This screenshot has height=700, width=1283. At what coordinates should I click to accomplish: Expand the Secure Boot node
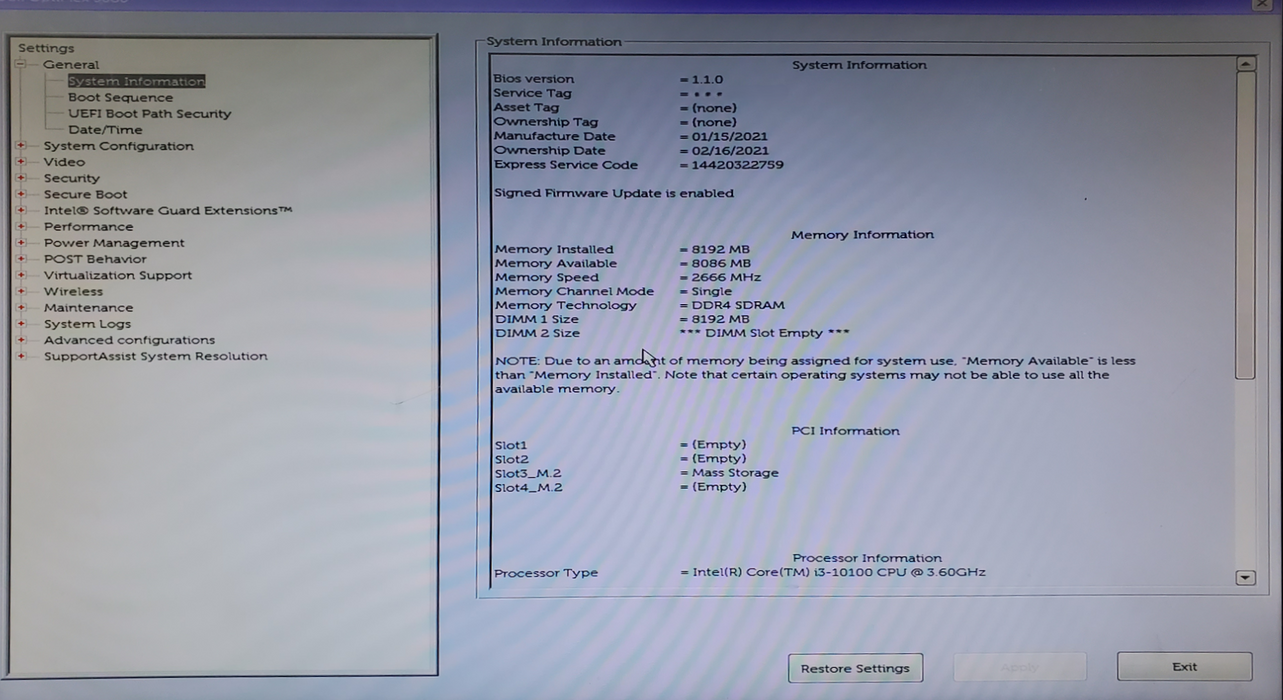click(21, 194)
